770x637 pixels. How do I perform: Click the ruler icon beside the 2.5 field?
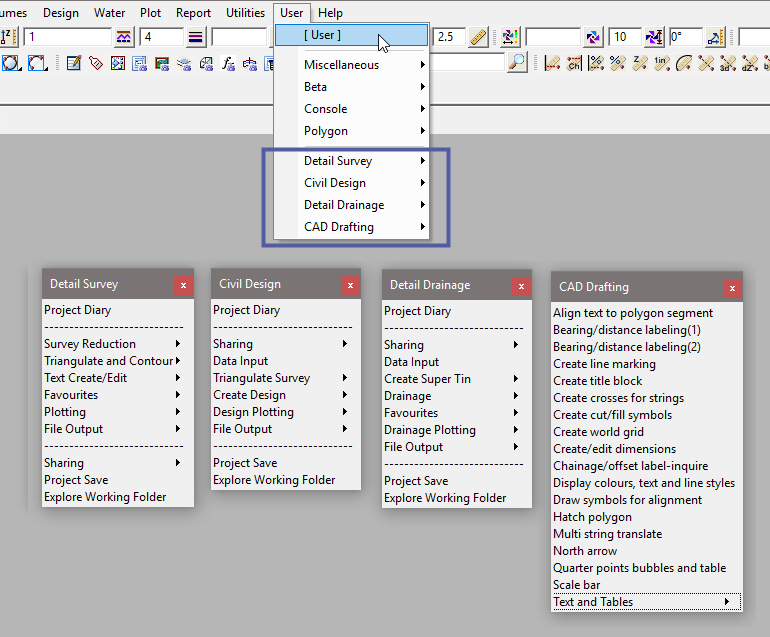tap(478, 38)
